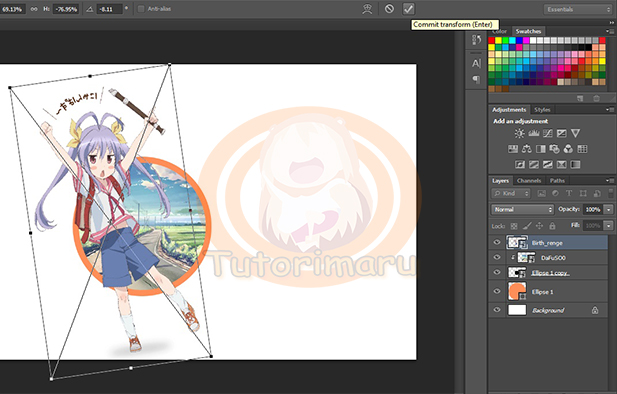
Task: Click the horizontal skew H value field
Action: [66, 9]
